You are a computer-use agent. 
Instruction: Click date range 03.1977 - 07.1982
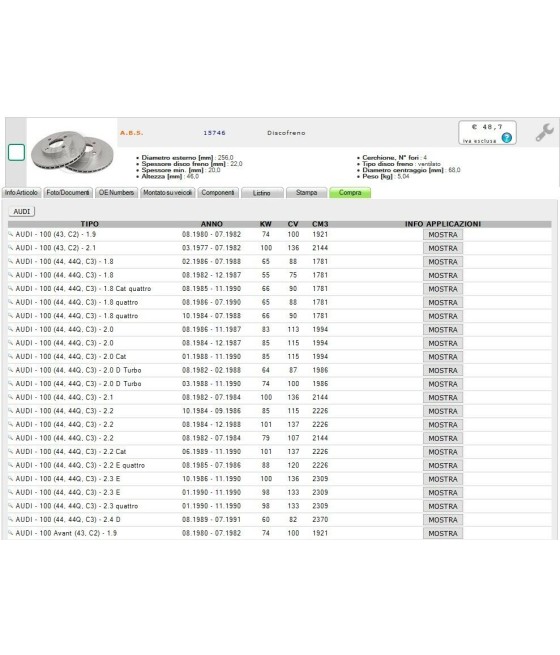211,248
